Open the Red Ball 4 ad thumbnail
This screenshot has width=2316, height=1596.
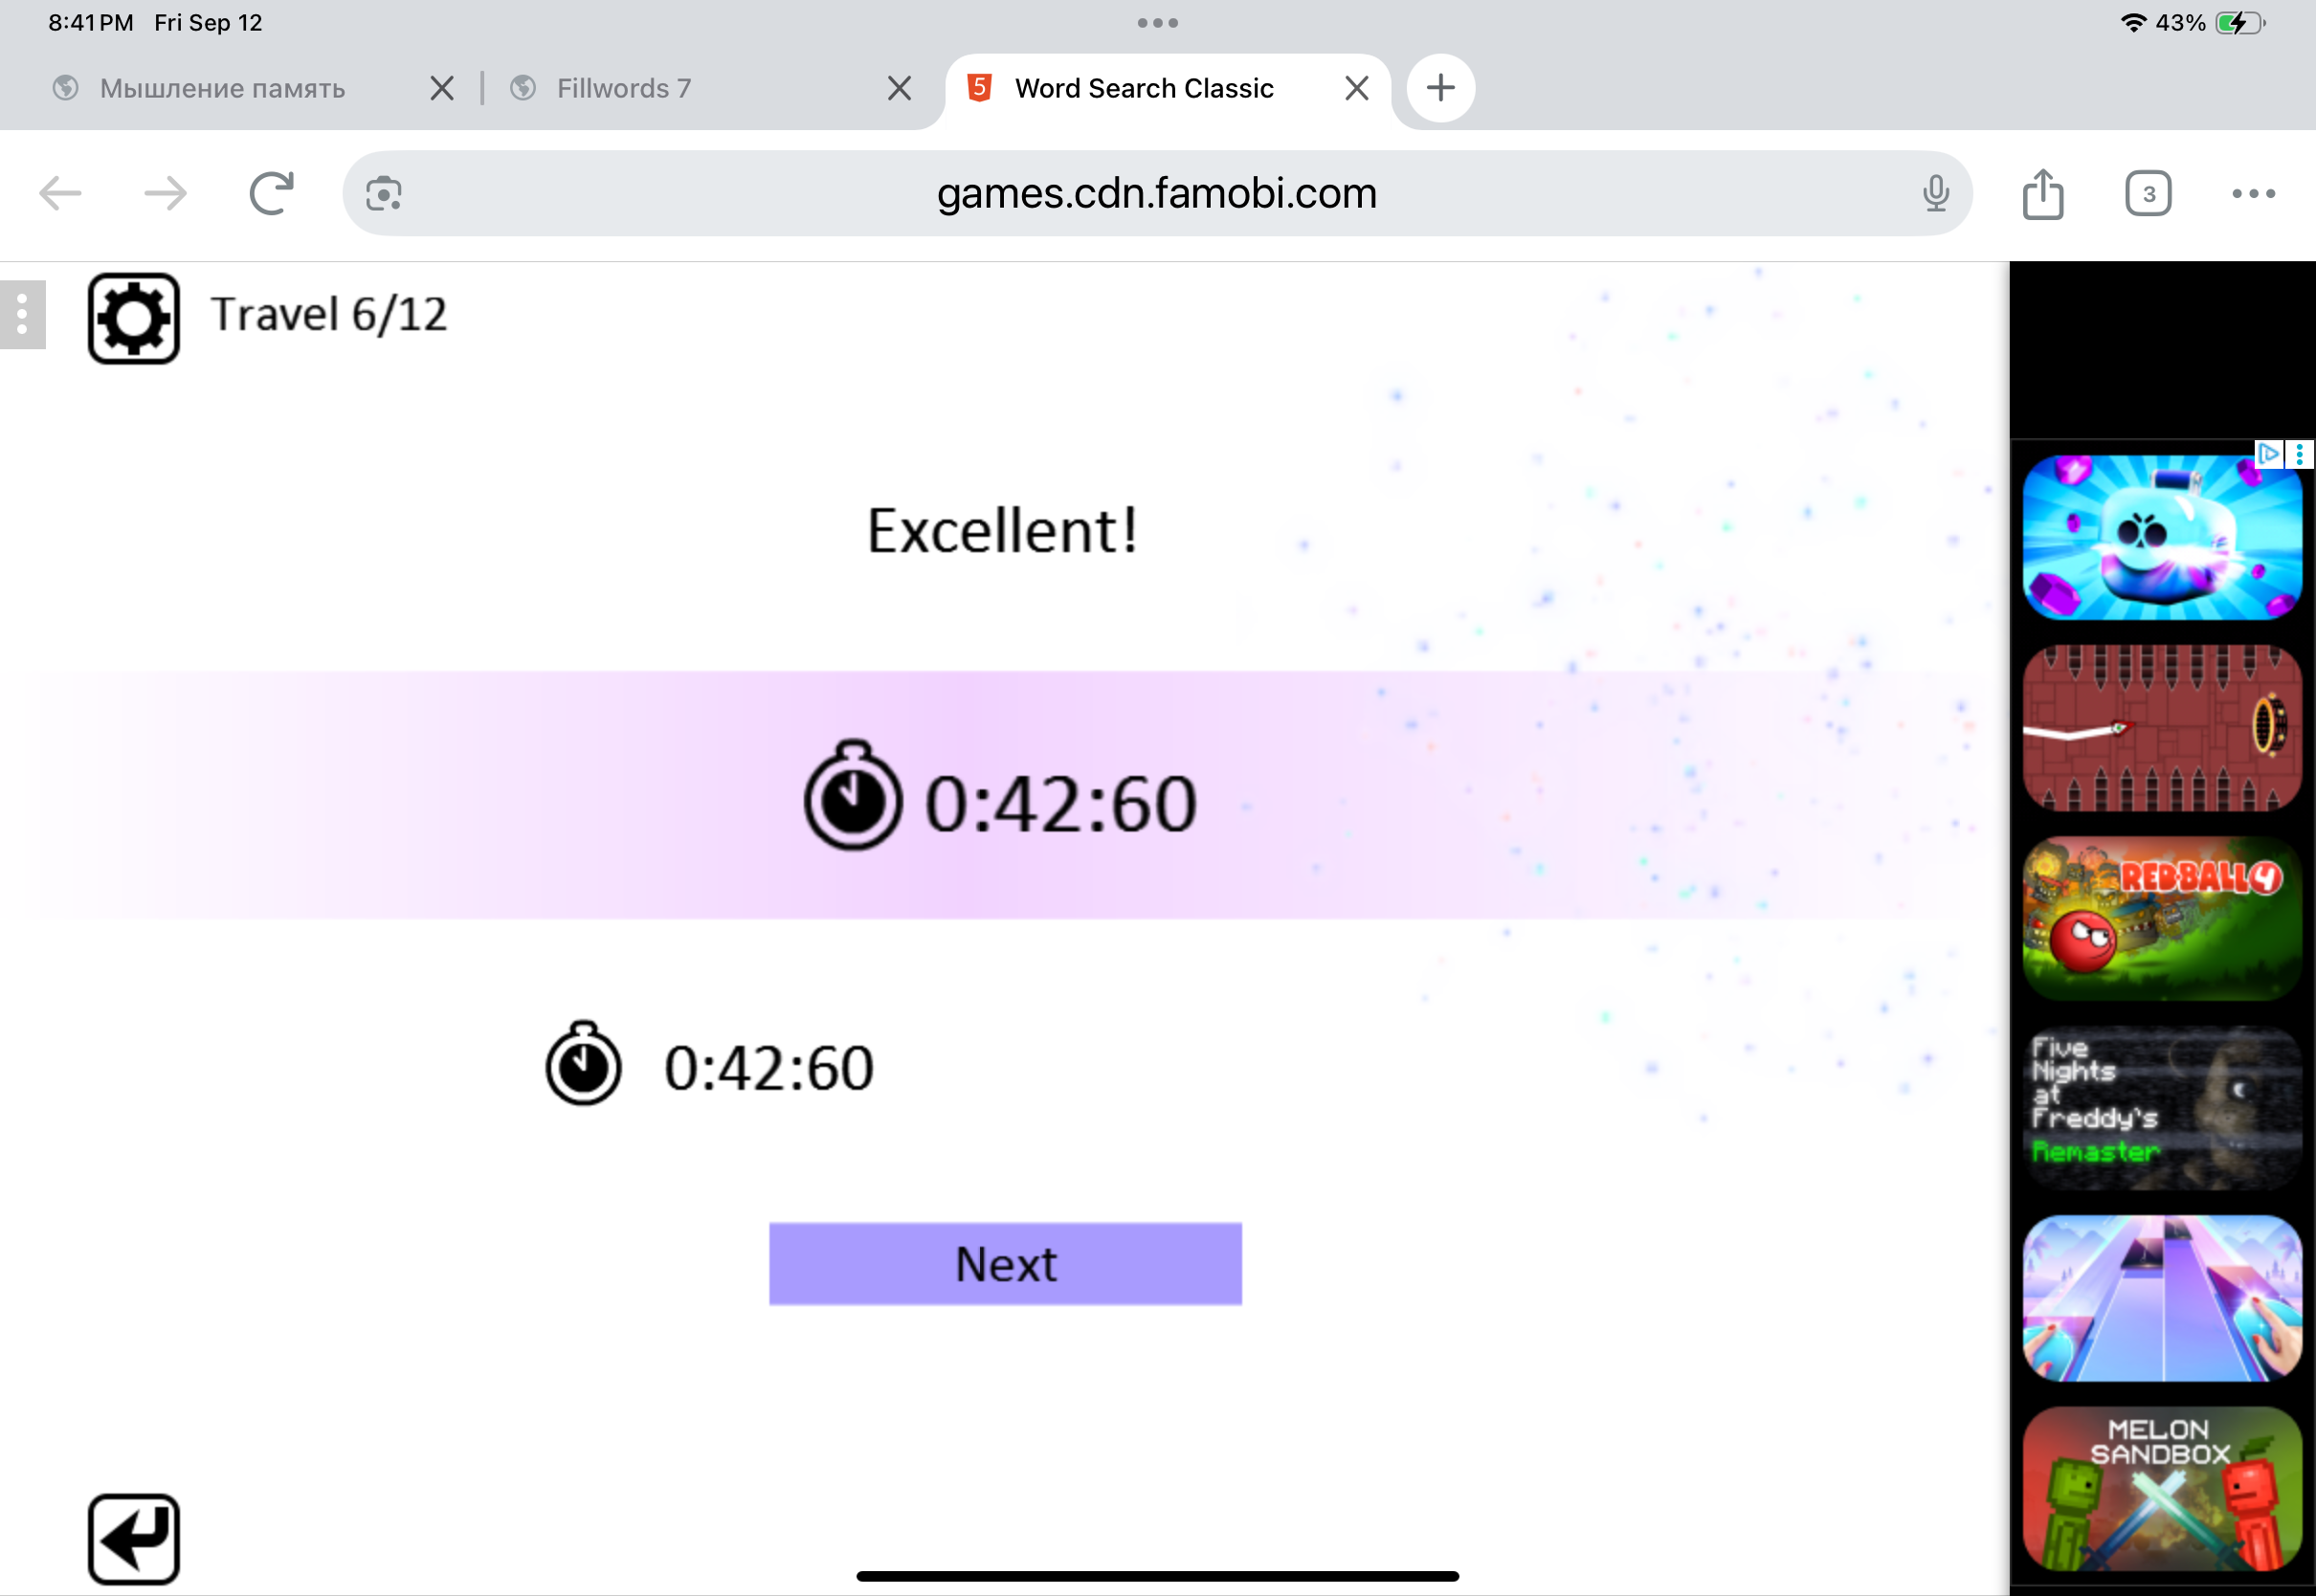click(2162, 918)
